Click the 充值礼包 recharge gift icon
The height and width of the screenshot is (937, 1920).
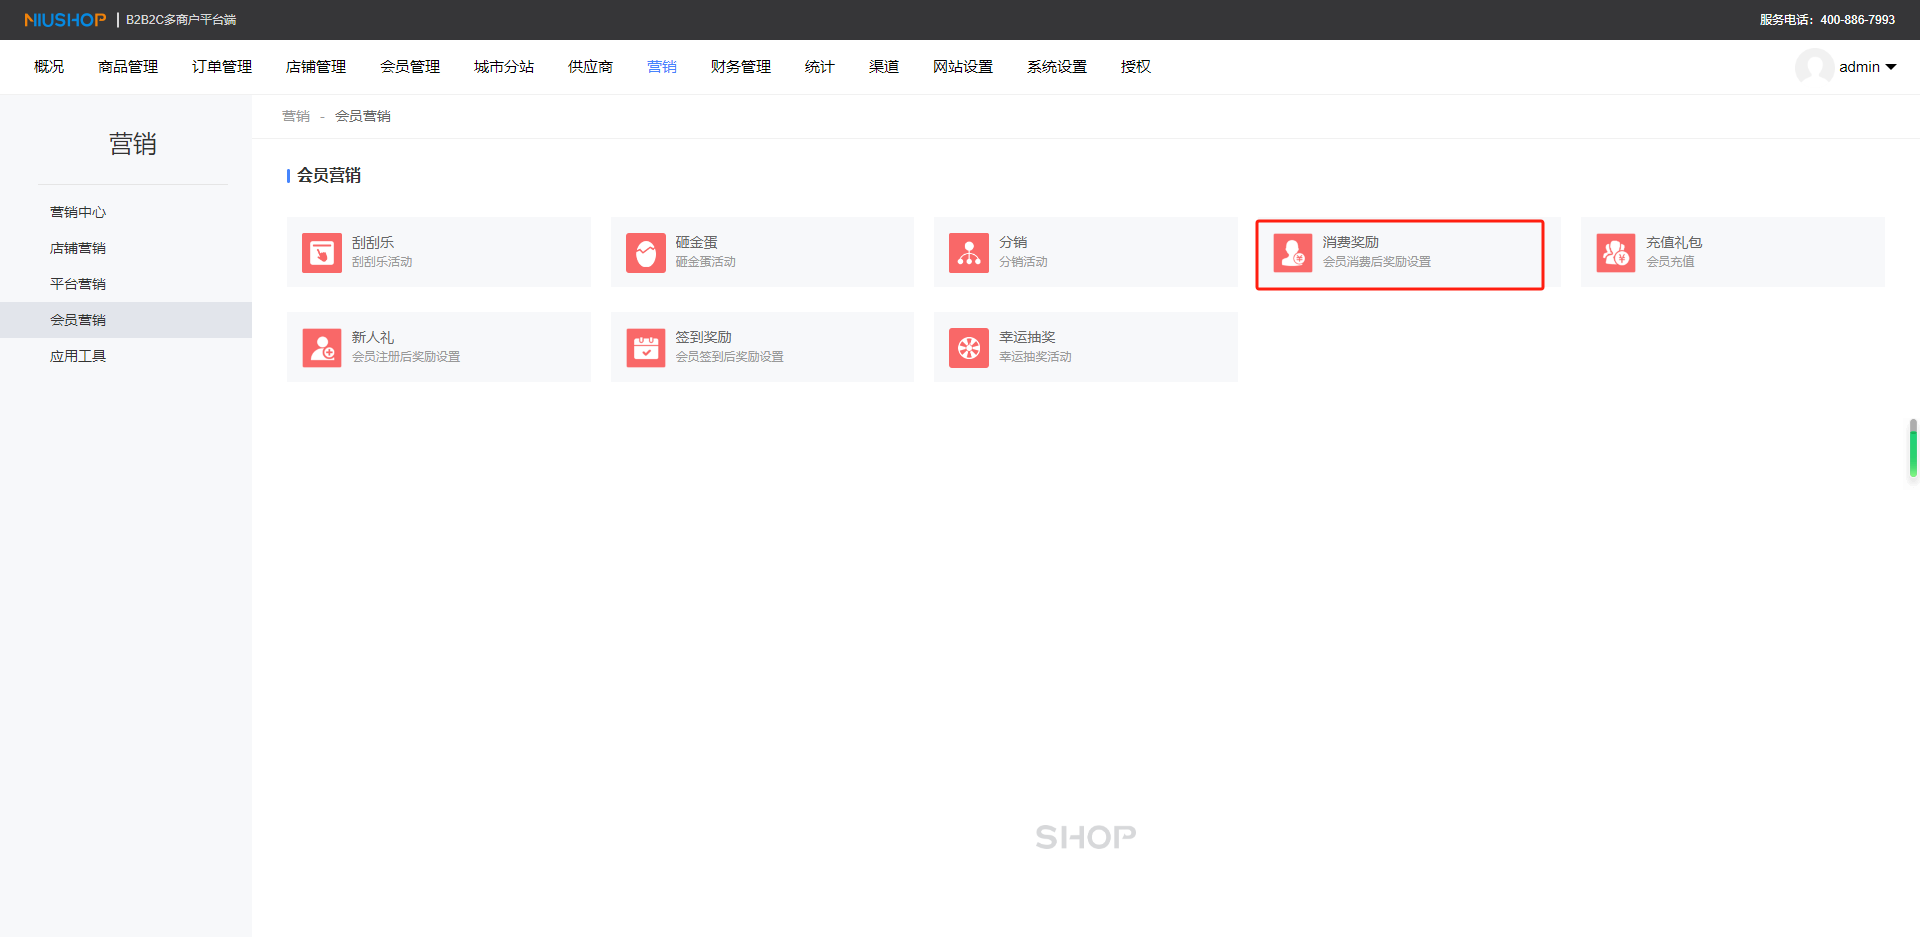point(1616,253)
